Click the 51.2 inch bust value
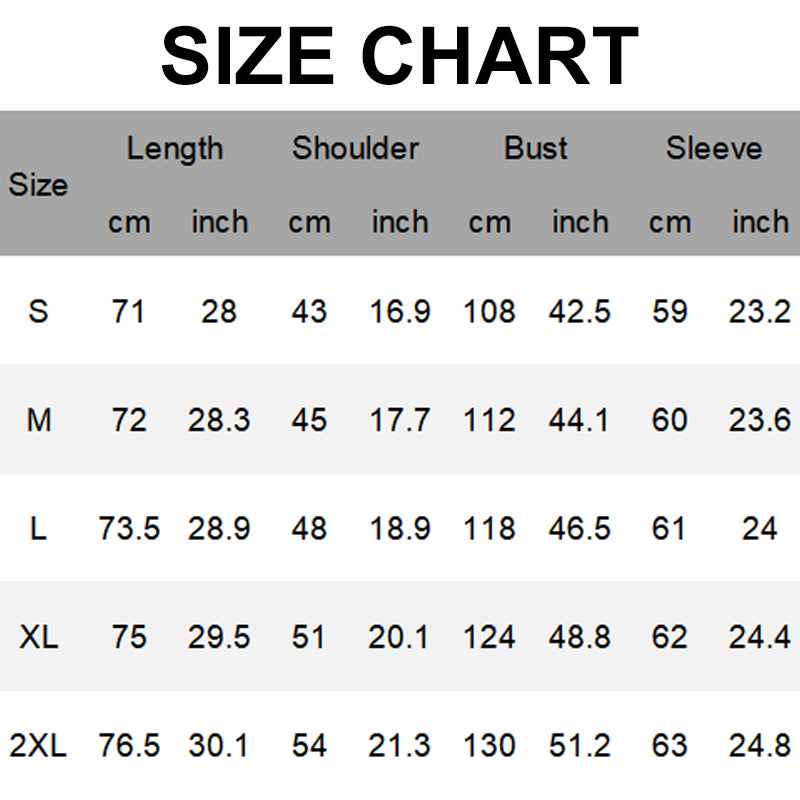Viewport: 800px width, 800px height. (579, 745)
